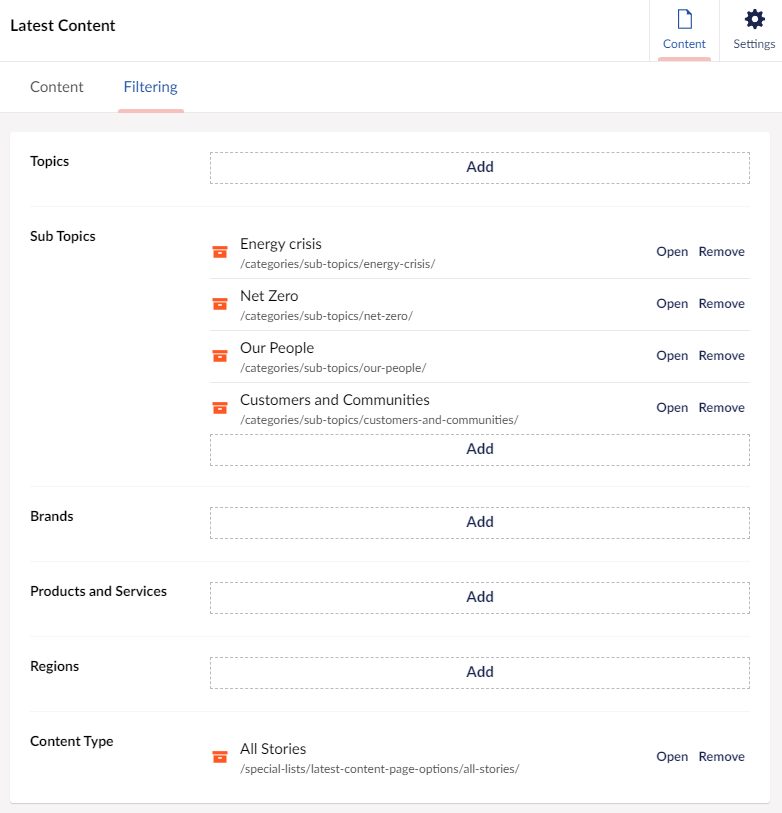Screen dimensions: 782x813
Task: Add a Products and Services filter
Action: tap(480, 597)
